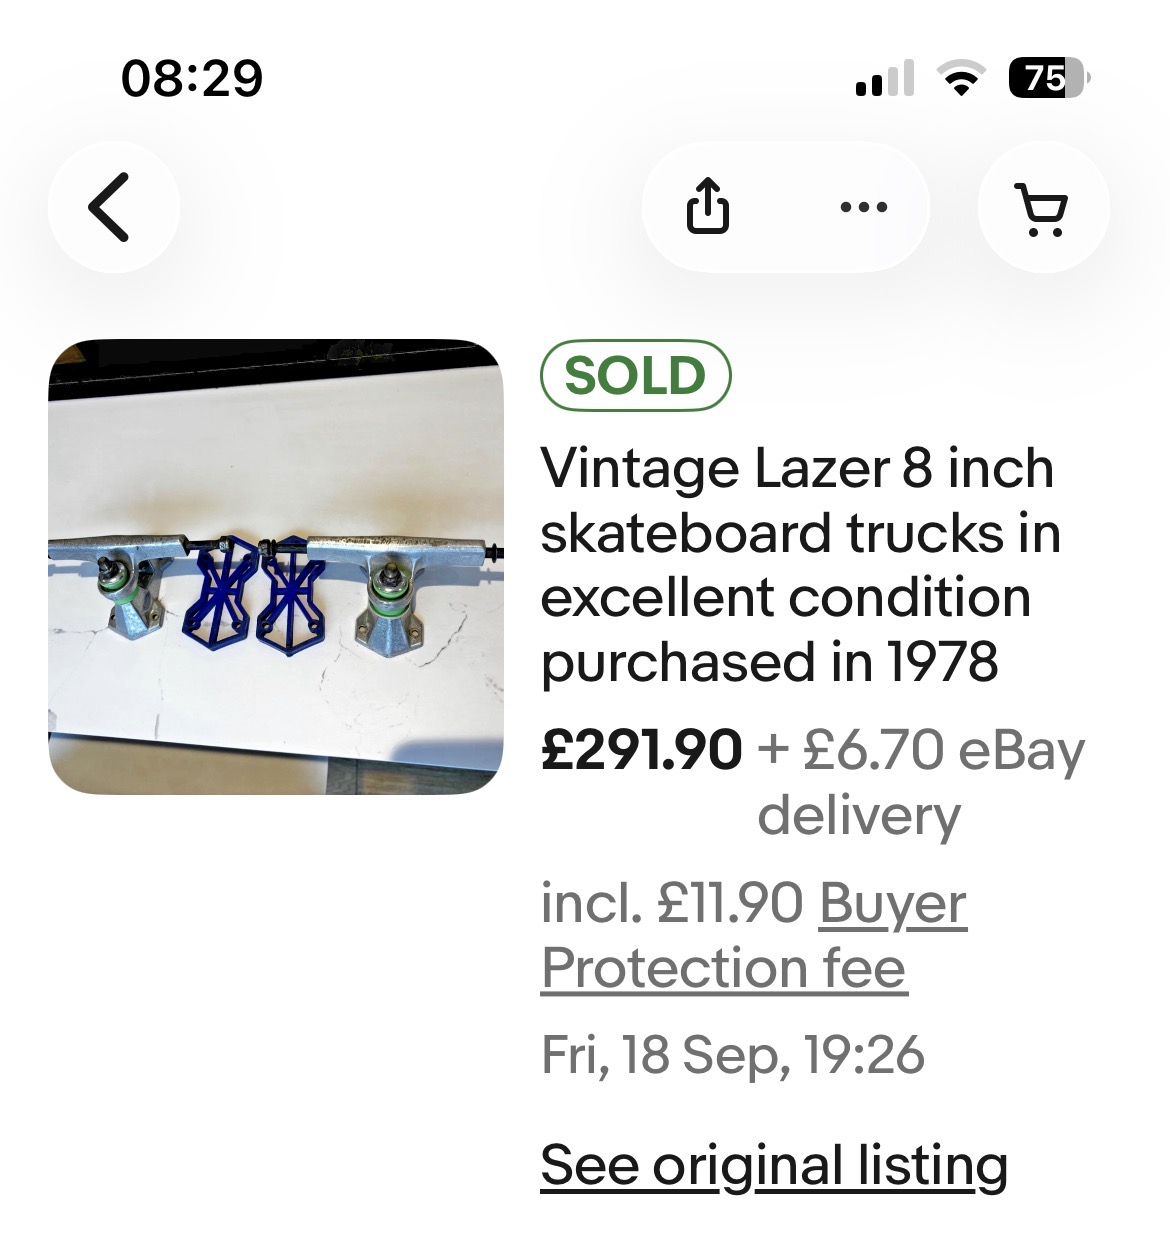
Task: Tap the green SOLD badge
Action: click(x=636, y=376)
